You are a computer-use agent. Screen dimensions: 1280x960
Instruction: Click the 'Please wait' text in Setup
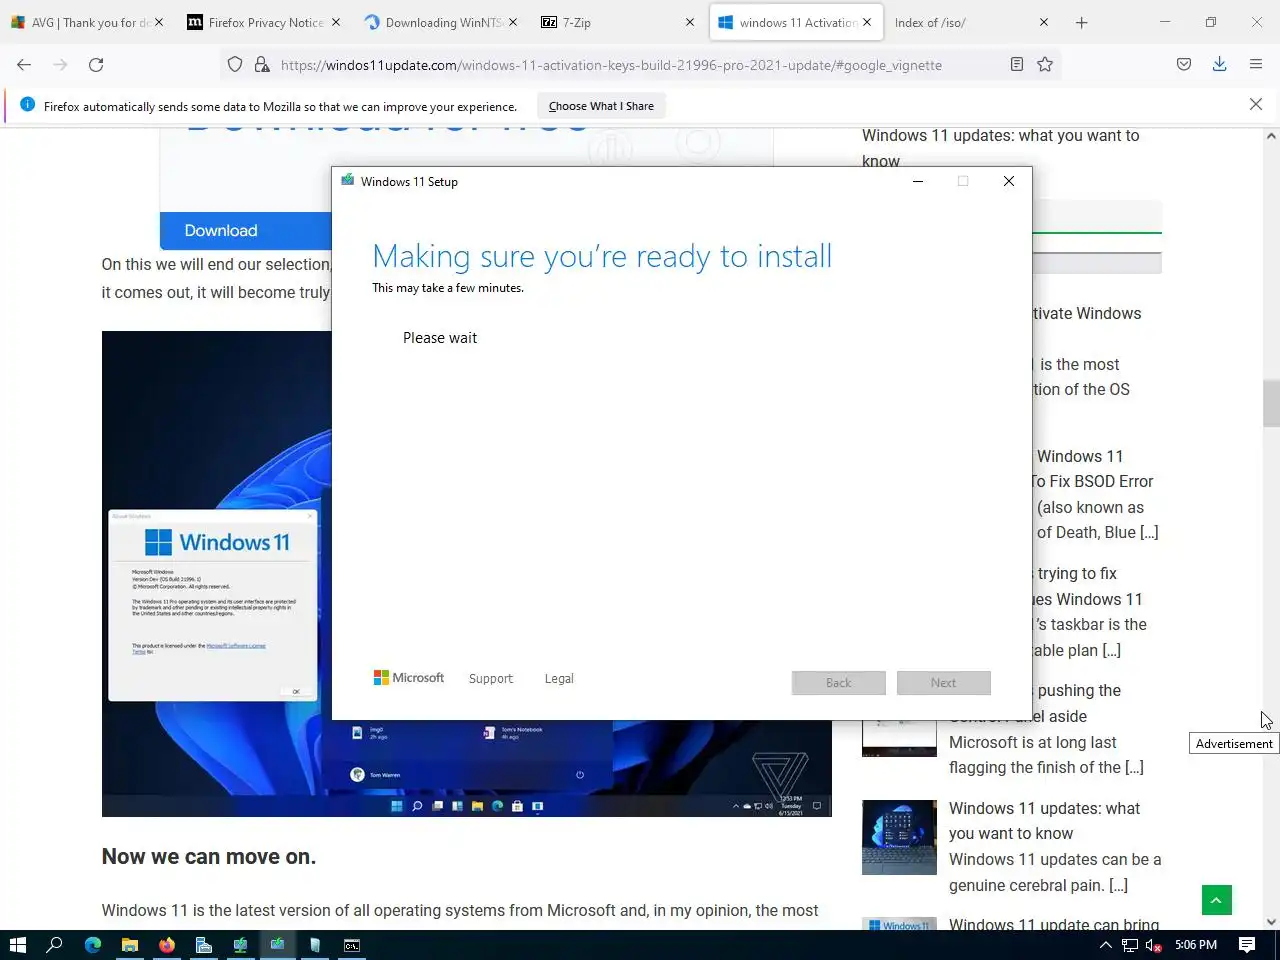[x=440, y=338]
